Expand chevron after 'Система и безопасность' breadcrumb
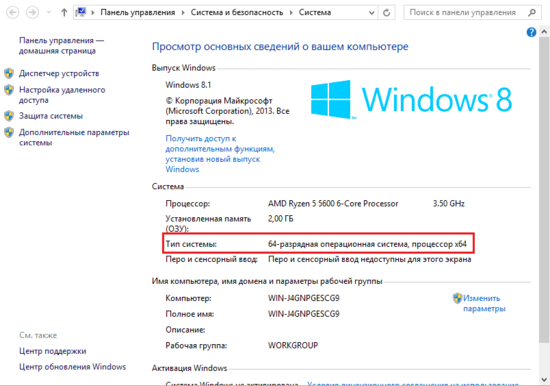This screenshot has height=386, width=550. pos(291,13)
